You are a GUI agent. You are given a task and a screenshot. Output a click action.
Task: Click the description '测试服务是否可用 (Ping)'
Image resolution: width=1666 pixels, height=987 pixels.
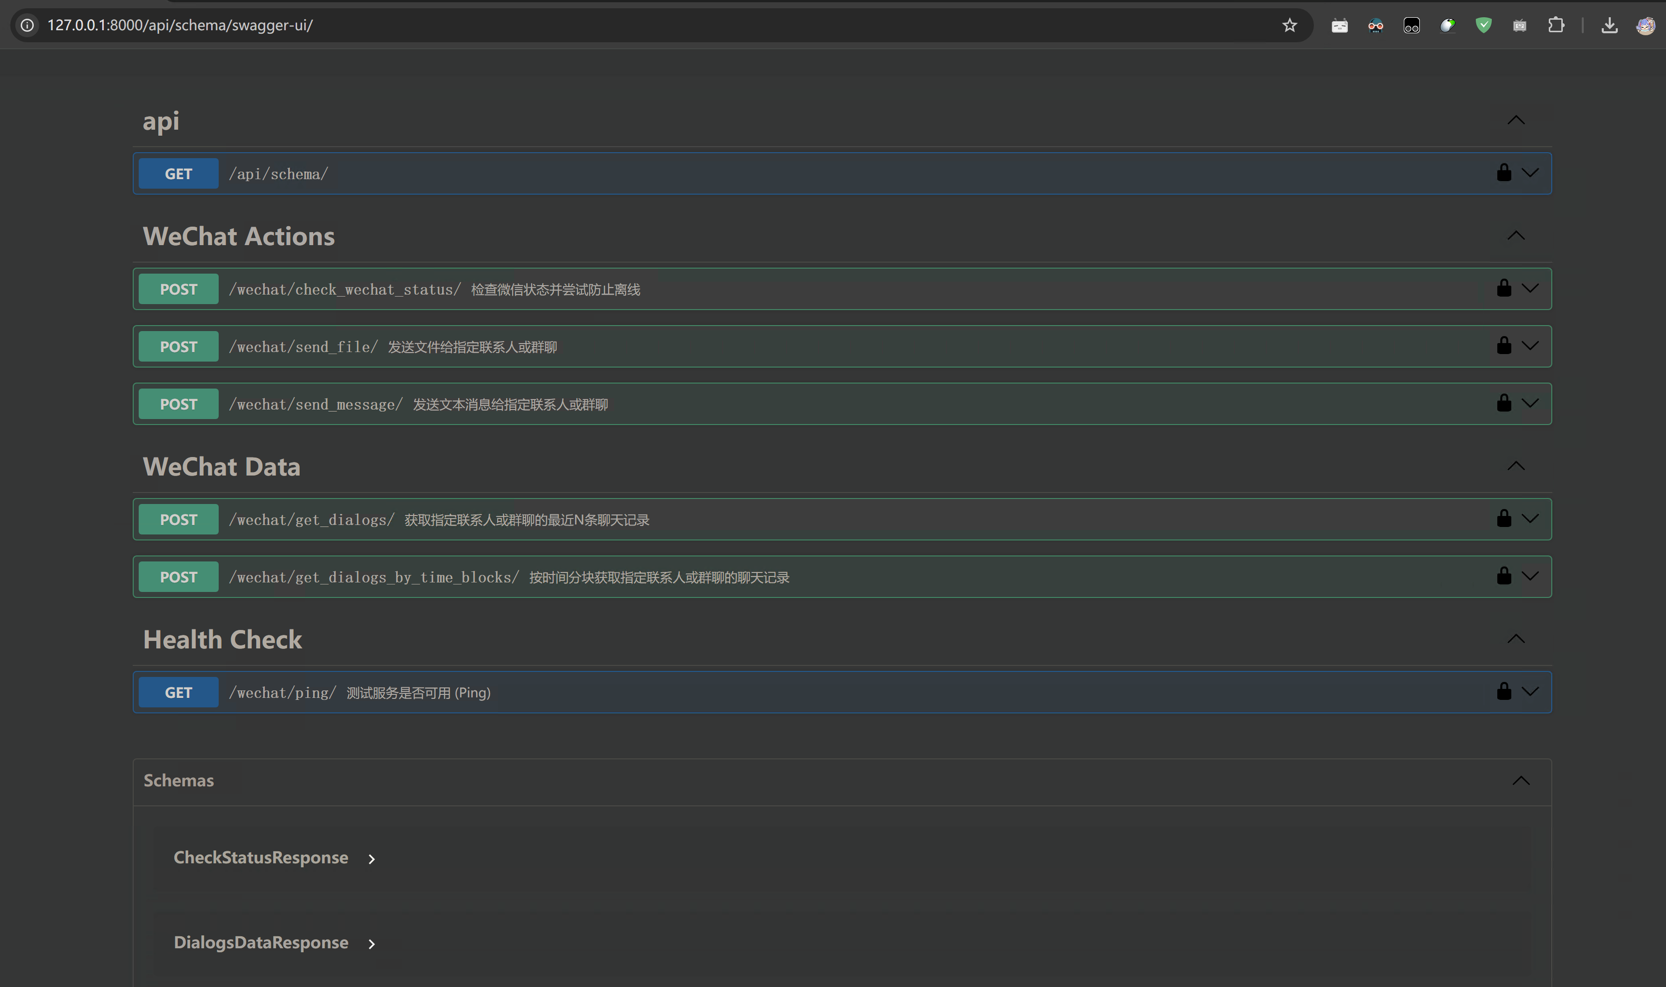click(419, 693)
